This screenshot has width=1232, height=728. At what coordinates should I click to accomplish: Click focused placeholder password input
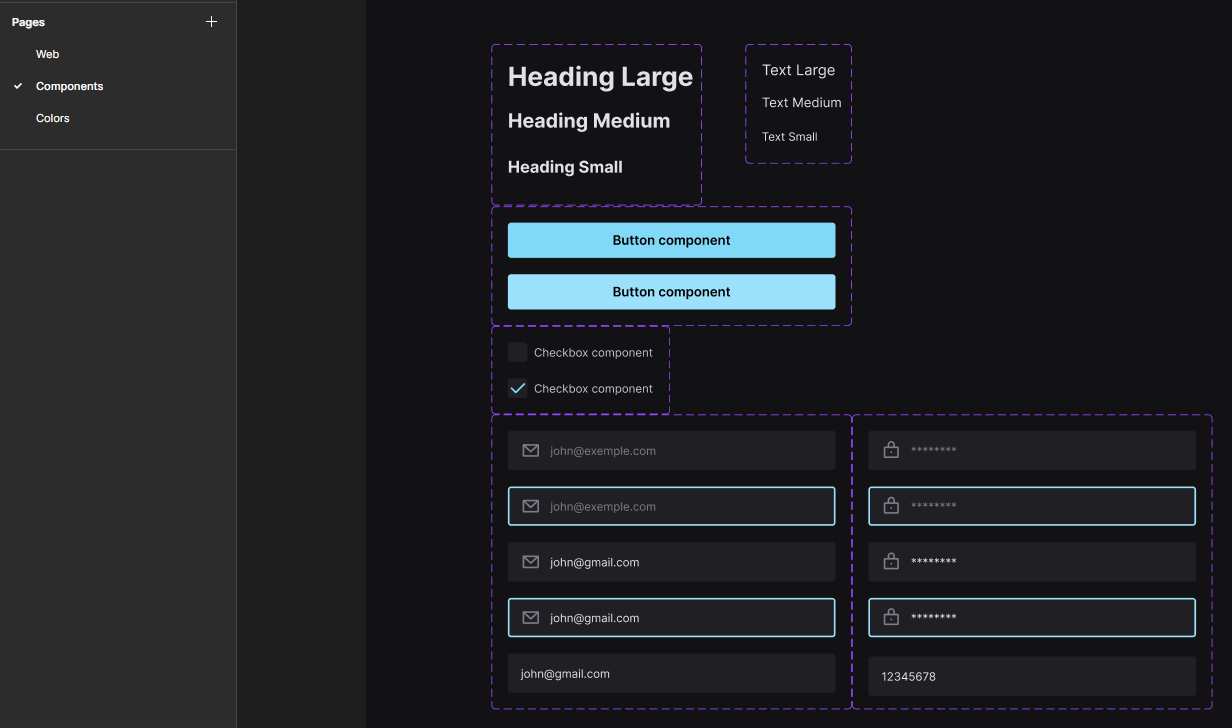point(1032,506)
